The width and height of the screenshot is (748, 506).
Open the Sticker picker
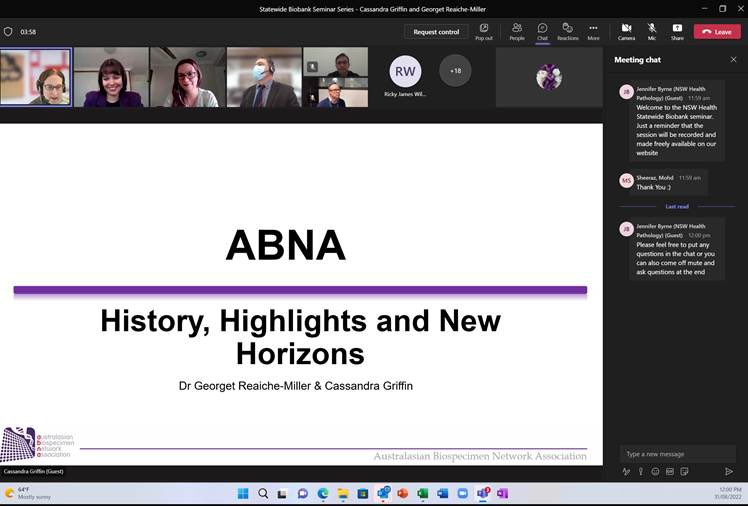click(x=684, y=471)
